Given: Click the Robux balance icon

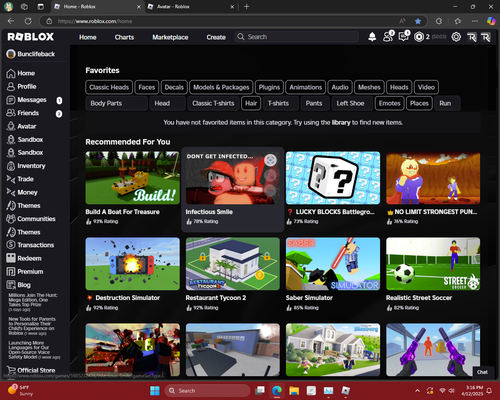Looking at the screenshot, I should coord(419,37).
